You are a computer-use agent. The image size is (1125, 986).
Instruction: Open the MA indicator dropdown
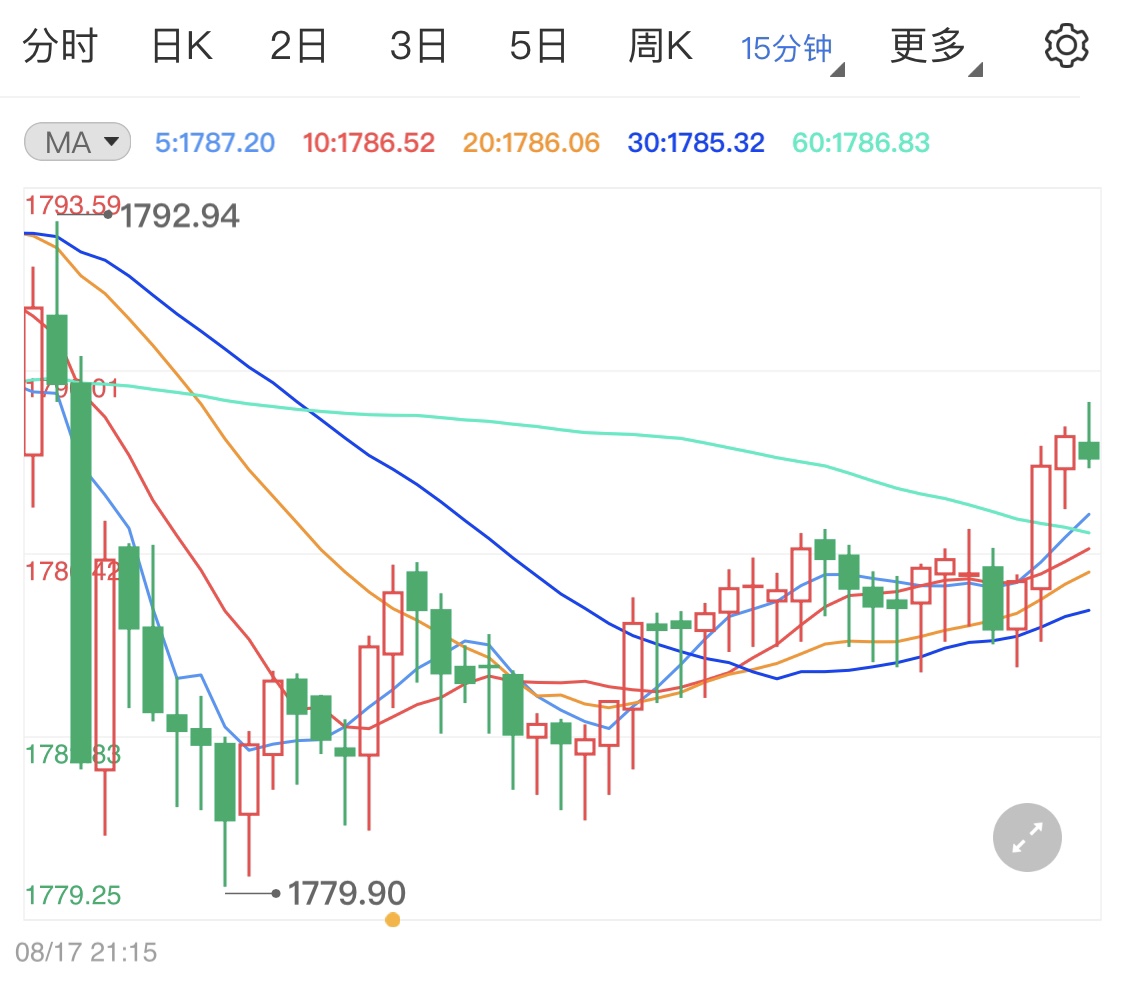[x=77, y=142]
